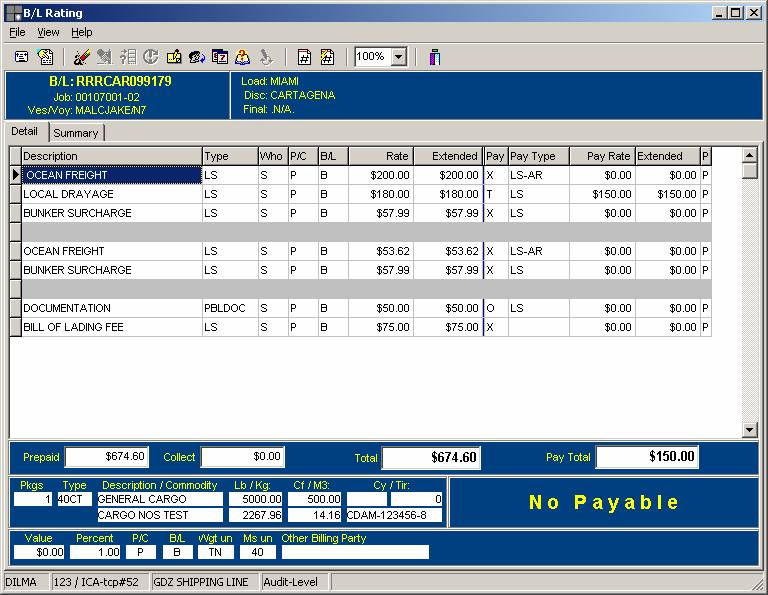Select the LOCAL DRAYAGE row
Viewport: 768px width, 595px height.
(x=111, y=194)
